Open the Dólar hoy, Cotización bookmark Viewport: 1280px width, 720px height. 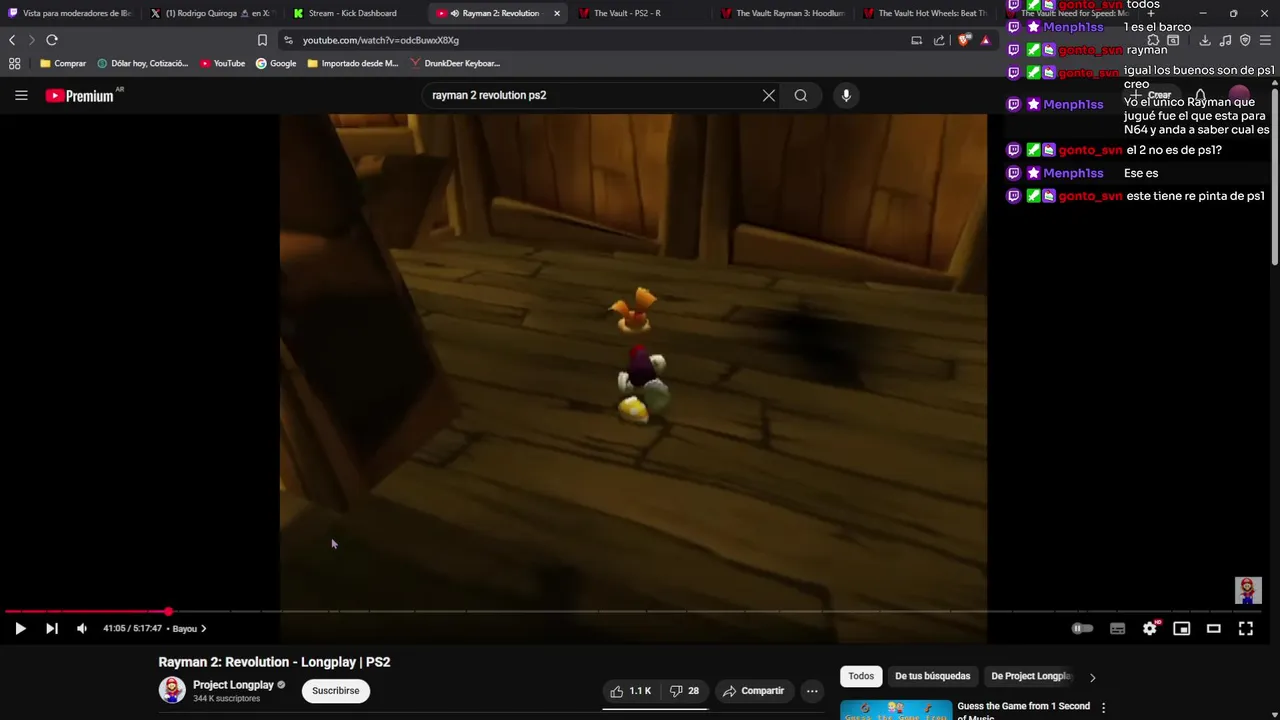(x=143, y=63)
